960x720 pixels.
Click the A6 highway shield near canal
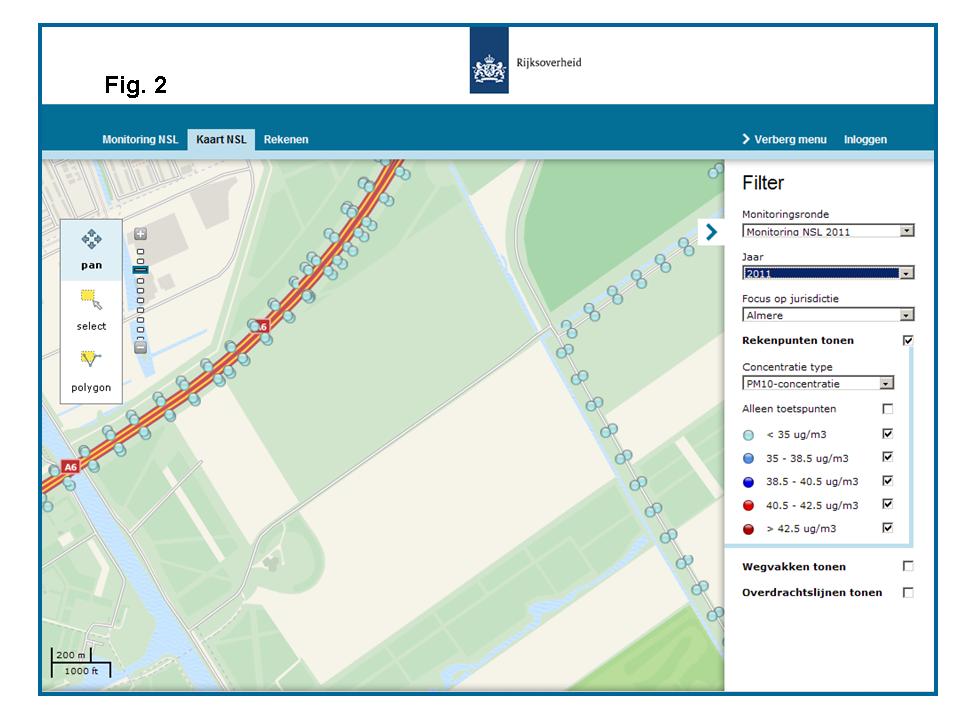point(70,467)
